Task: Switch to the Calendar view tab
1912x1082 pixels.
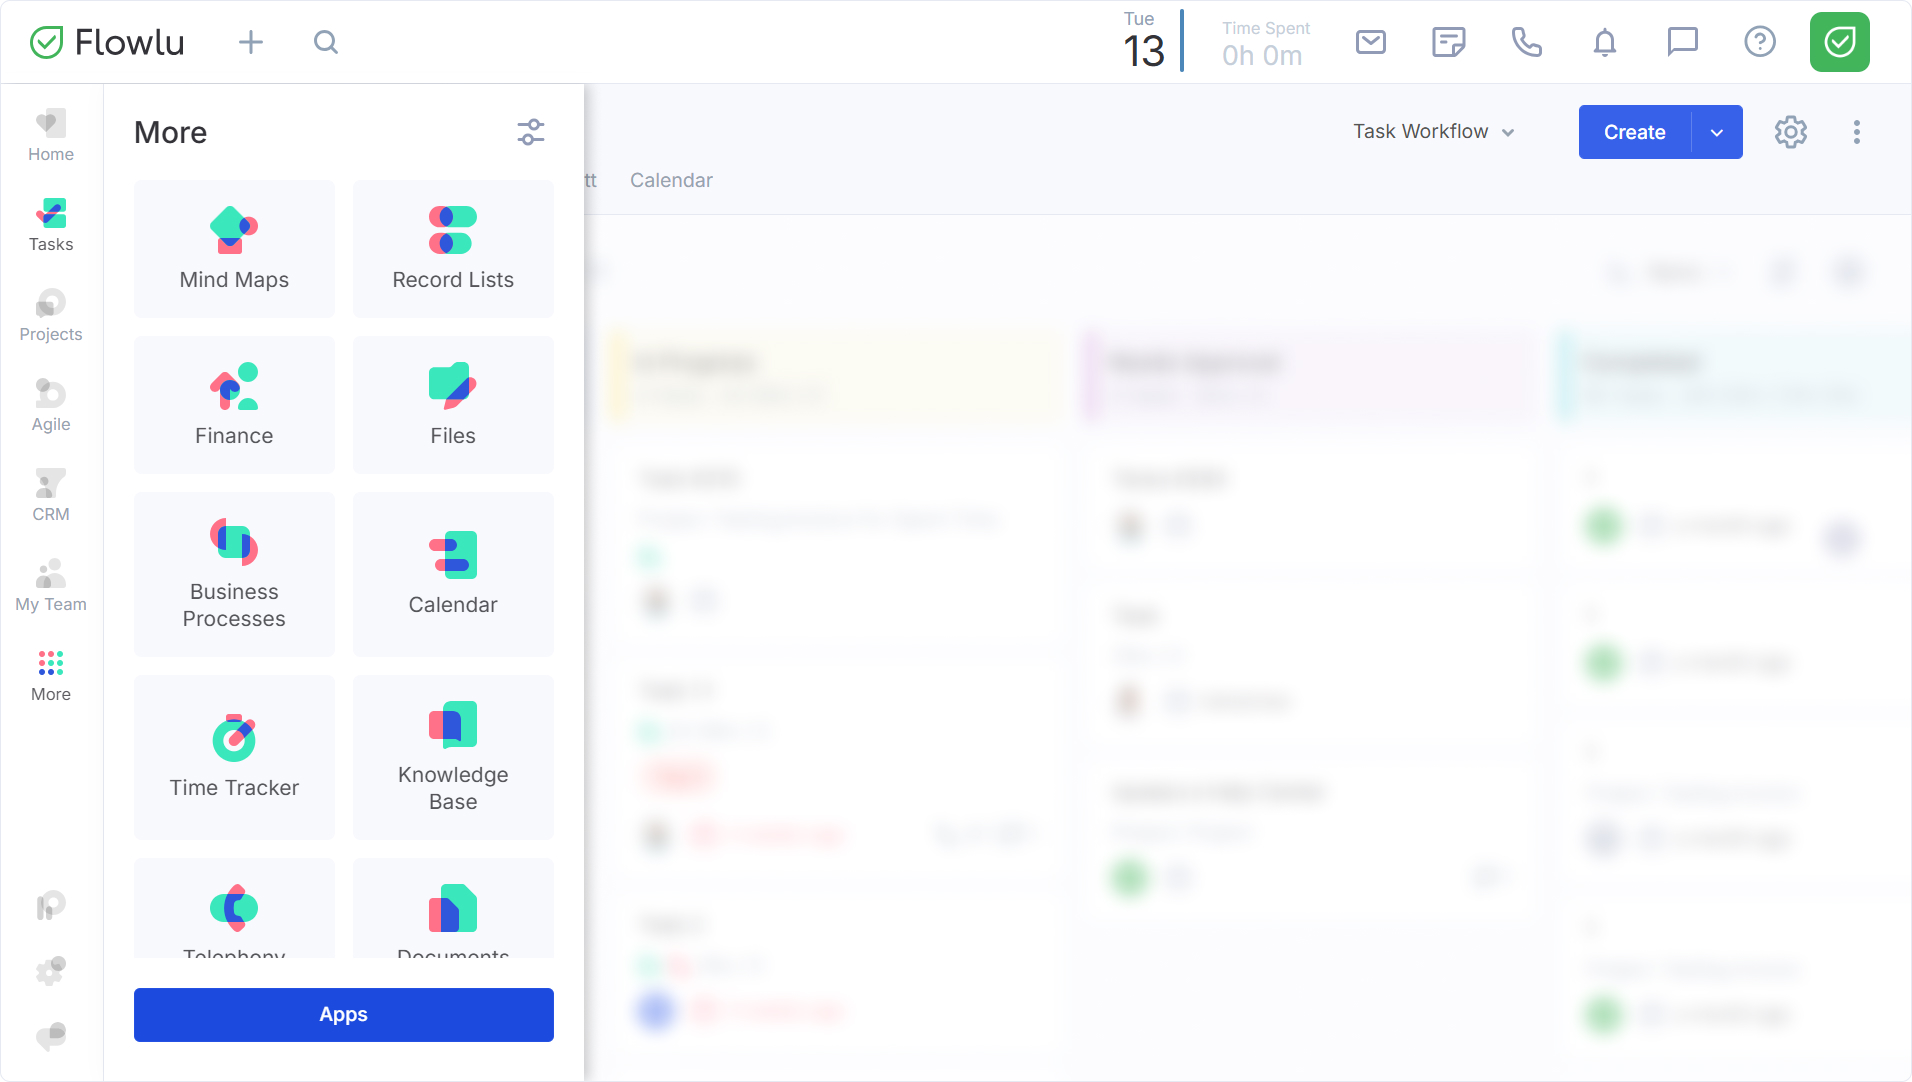Action: click(671, 180)
